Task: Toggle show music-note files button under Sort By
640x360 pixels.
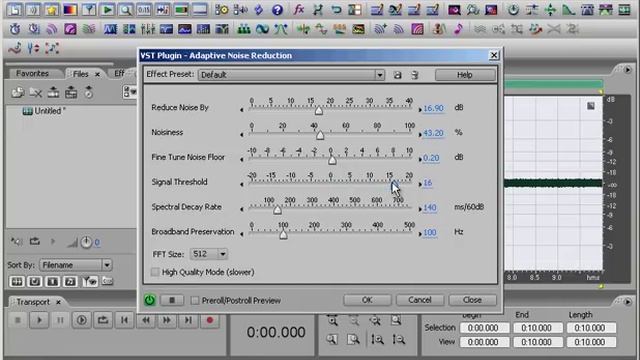Action: click(71, 281)
